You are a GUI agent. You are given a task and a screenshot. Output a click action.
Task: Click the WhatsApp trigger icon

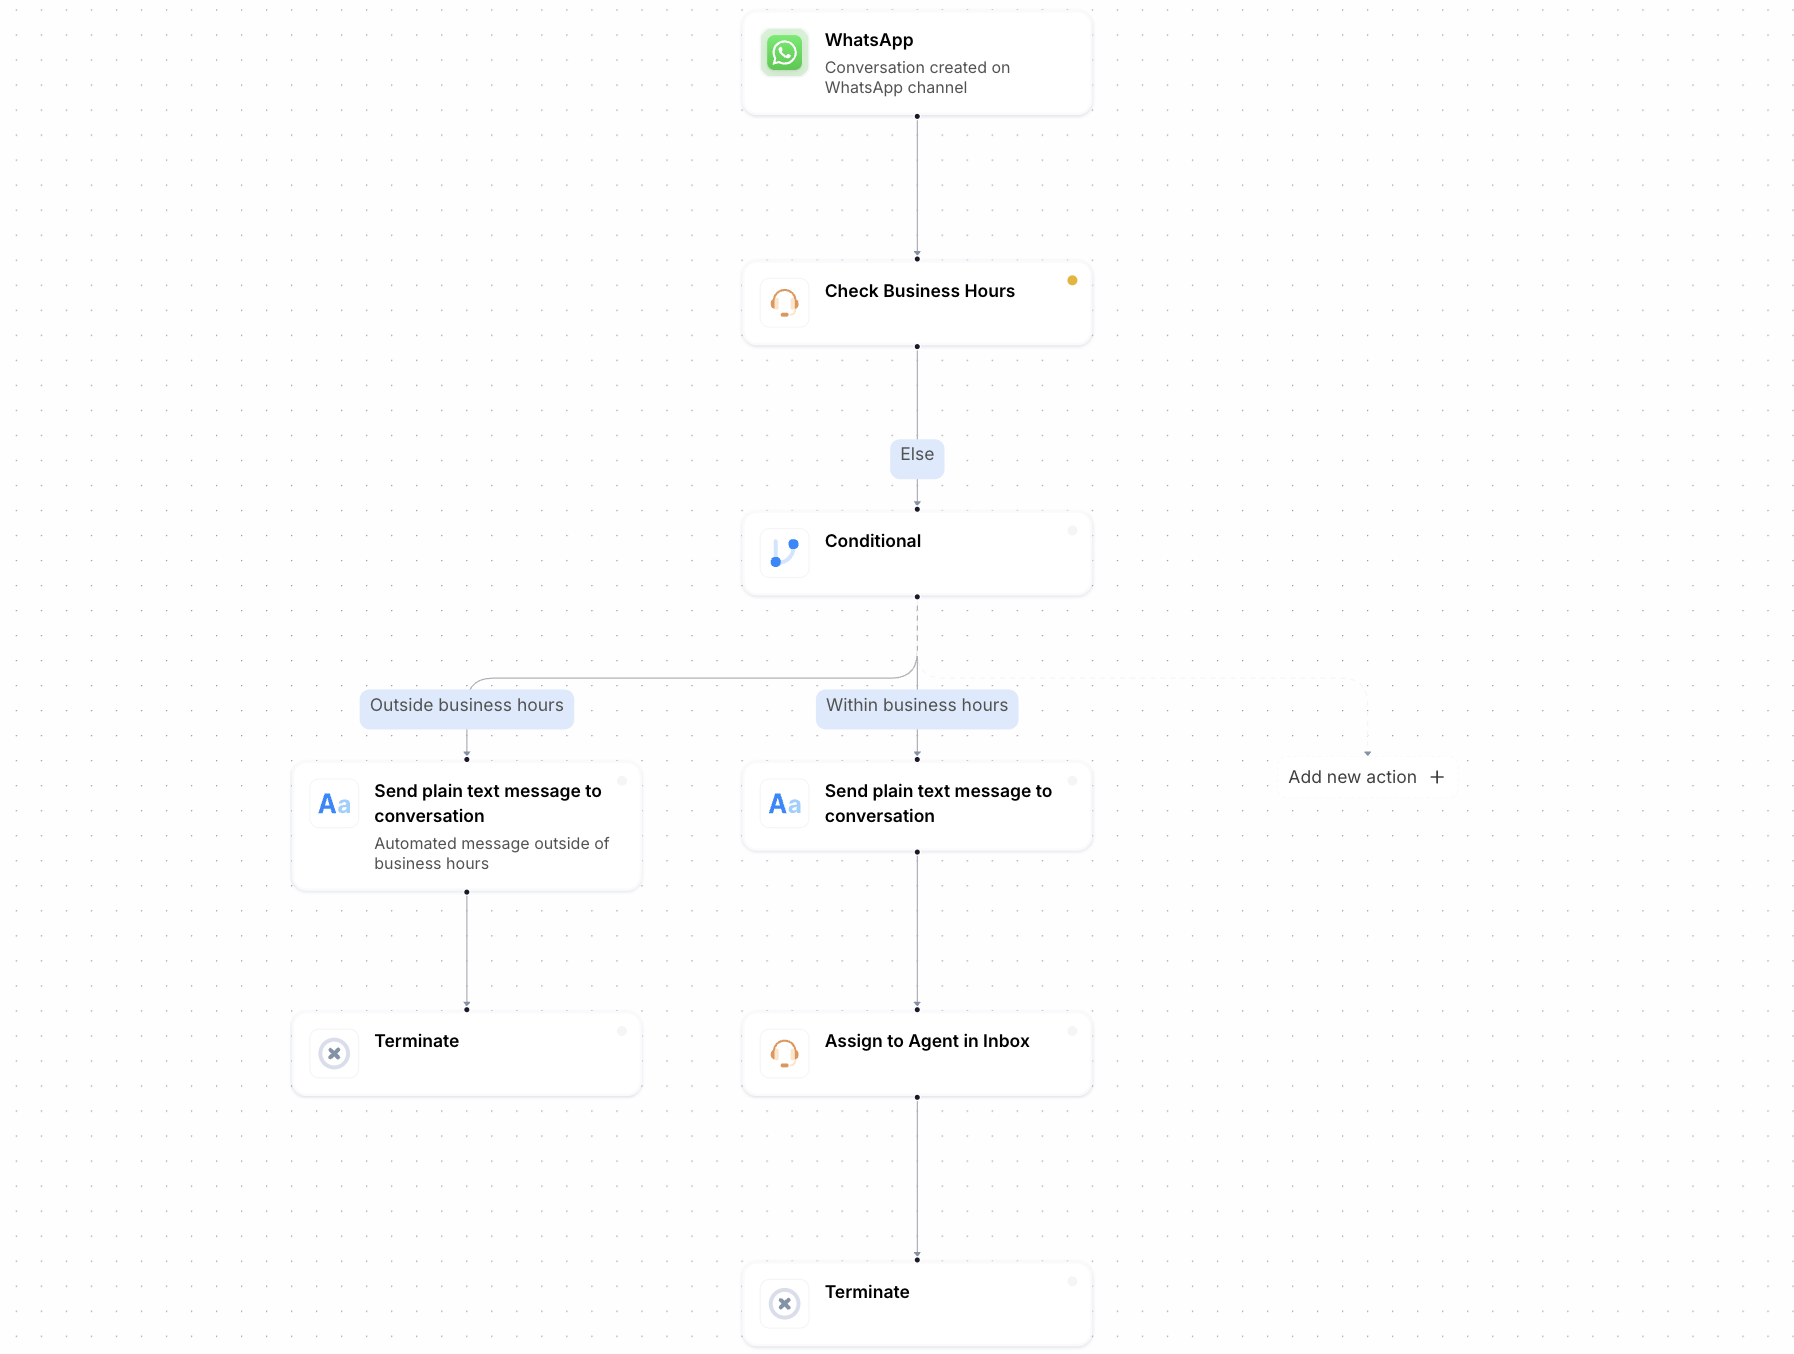pyautogui.click(x=784, y=53)
